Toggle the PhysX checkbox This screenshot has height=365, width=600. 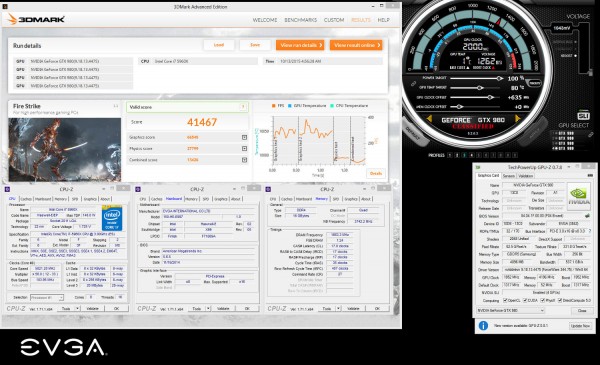pos(543,300)
